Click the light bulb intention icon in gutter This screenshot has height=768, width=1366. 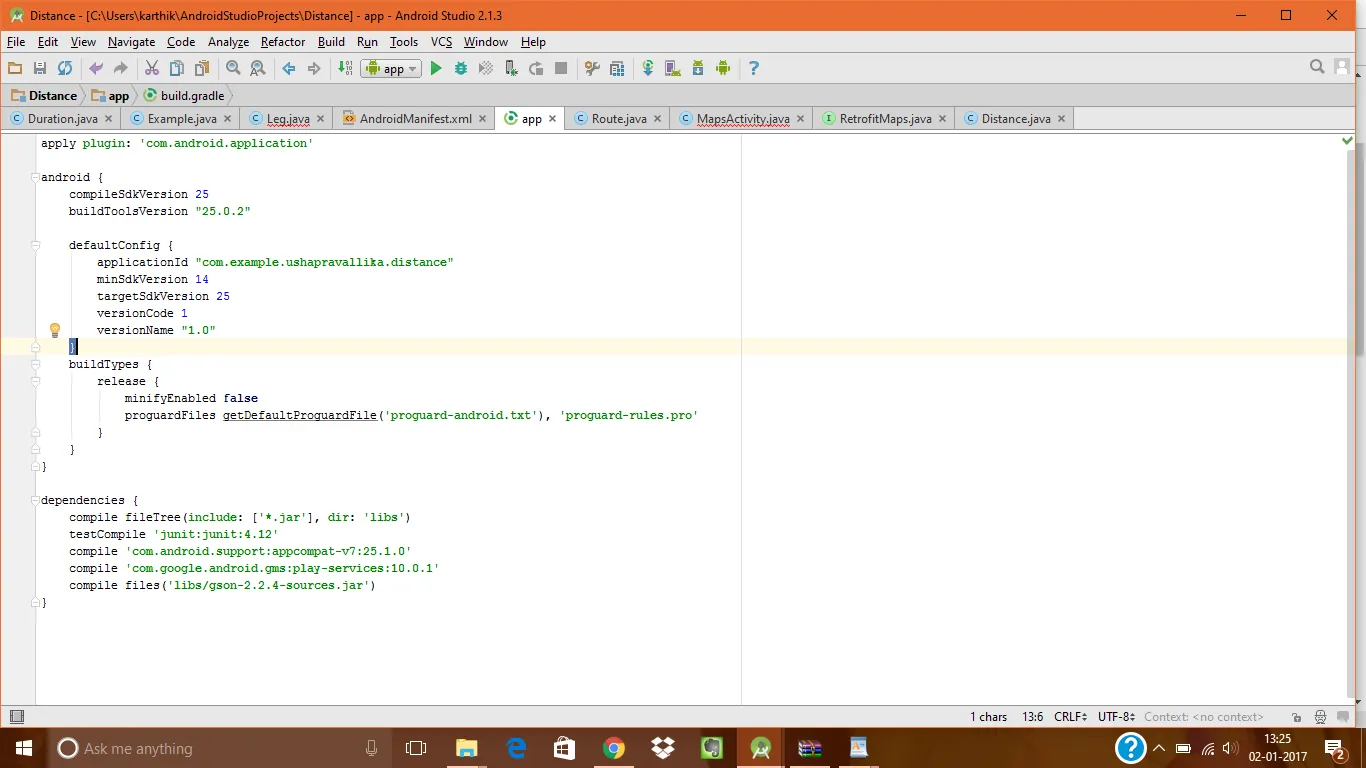coord(55,330)
